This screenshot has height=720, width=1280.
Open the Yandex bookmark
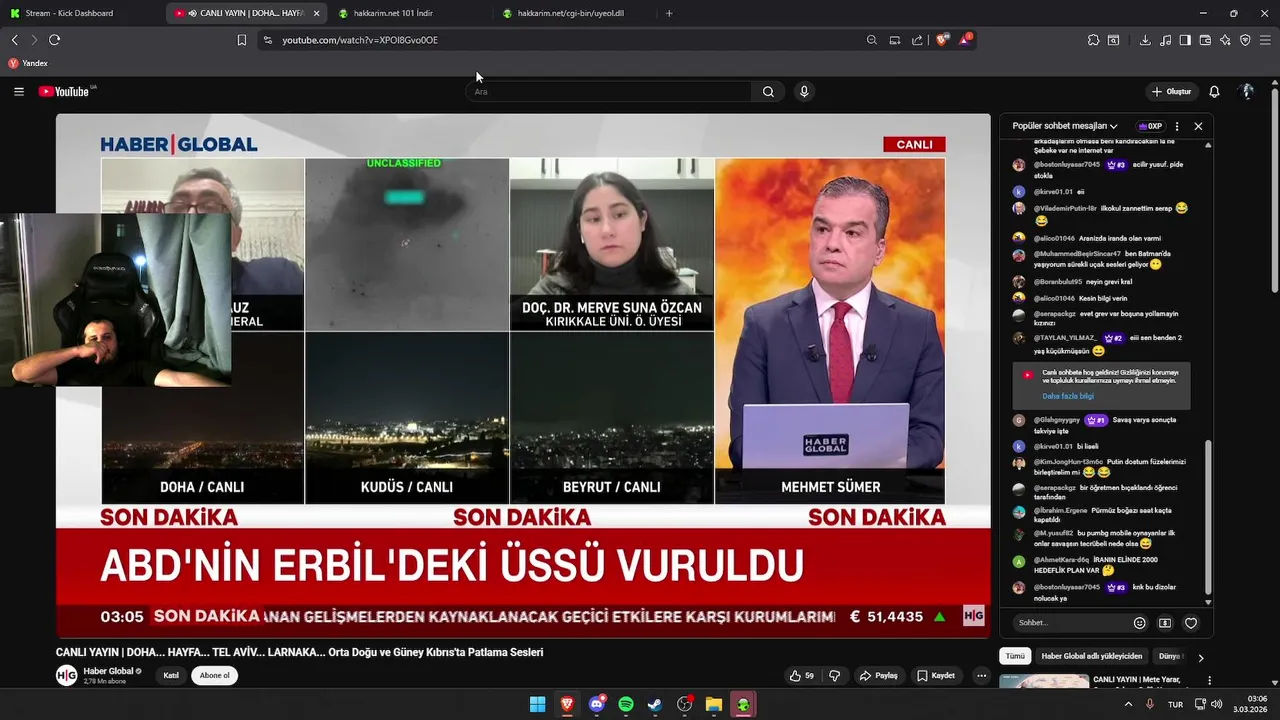click(x=28, y=63)
